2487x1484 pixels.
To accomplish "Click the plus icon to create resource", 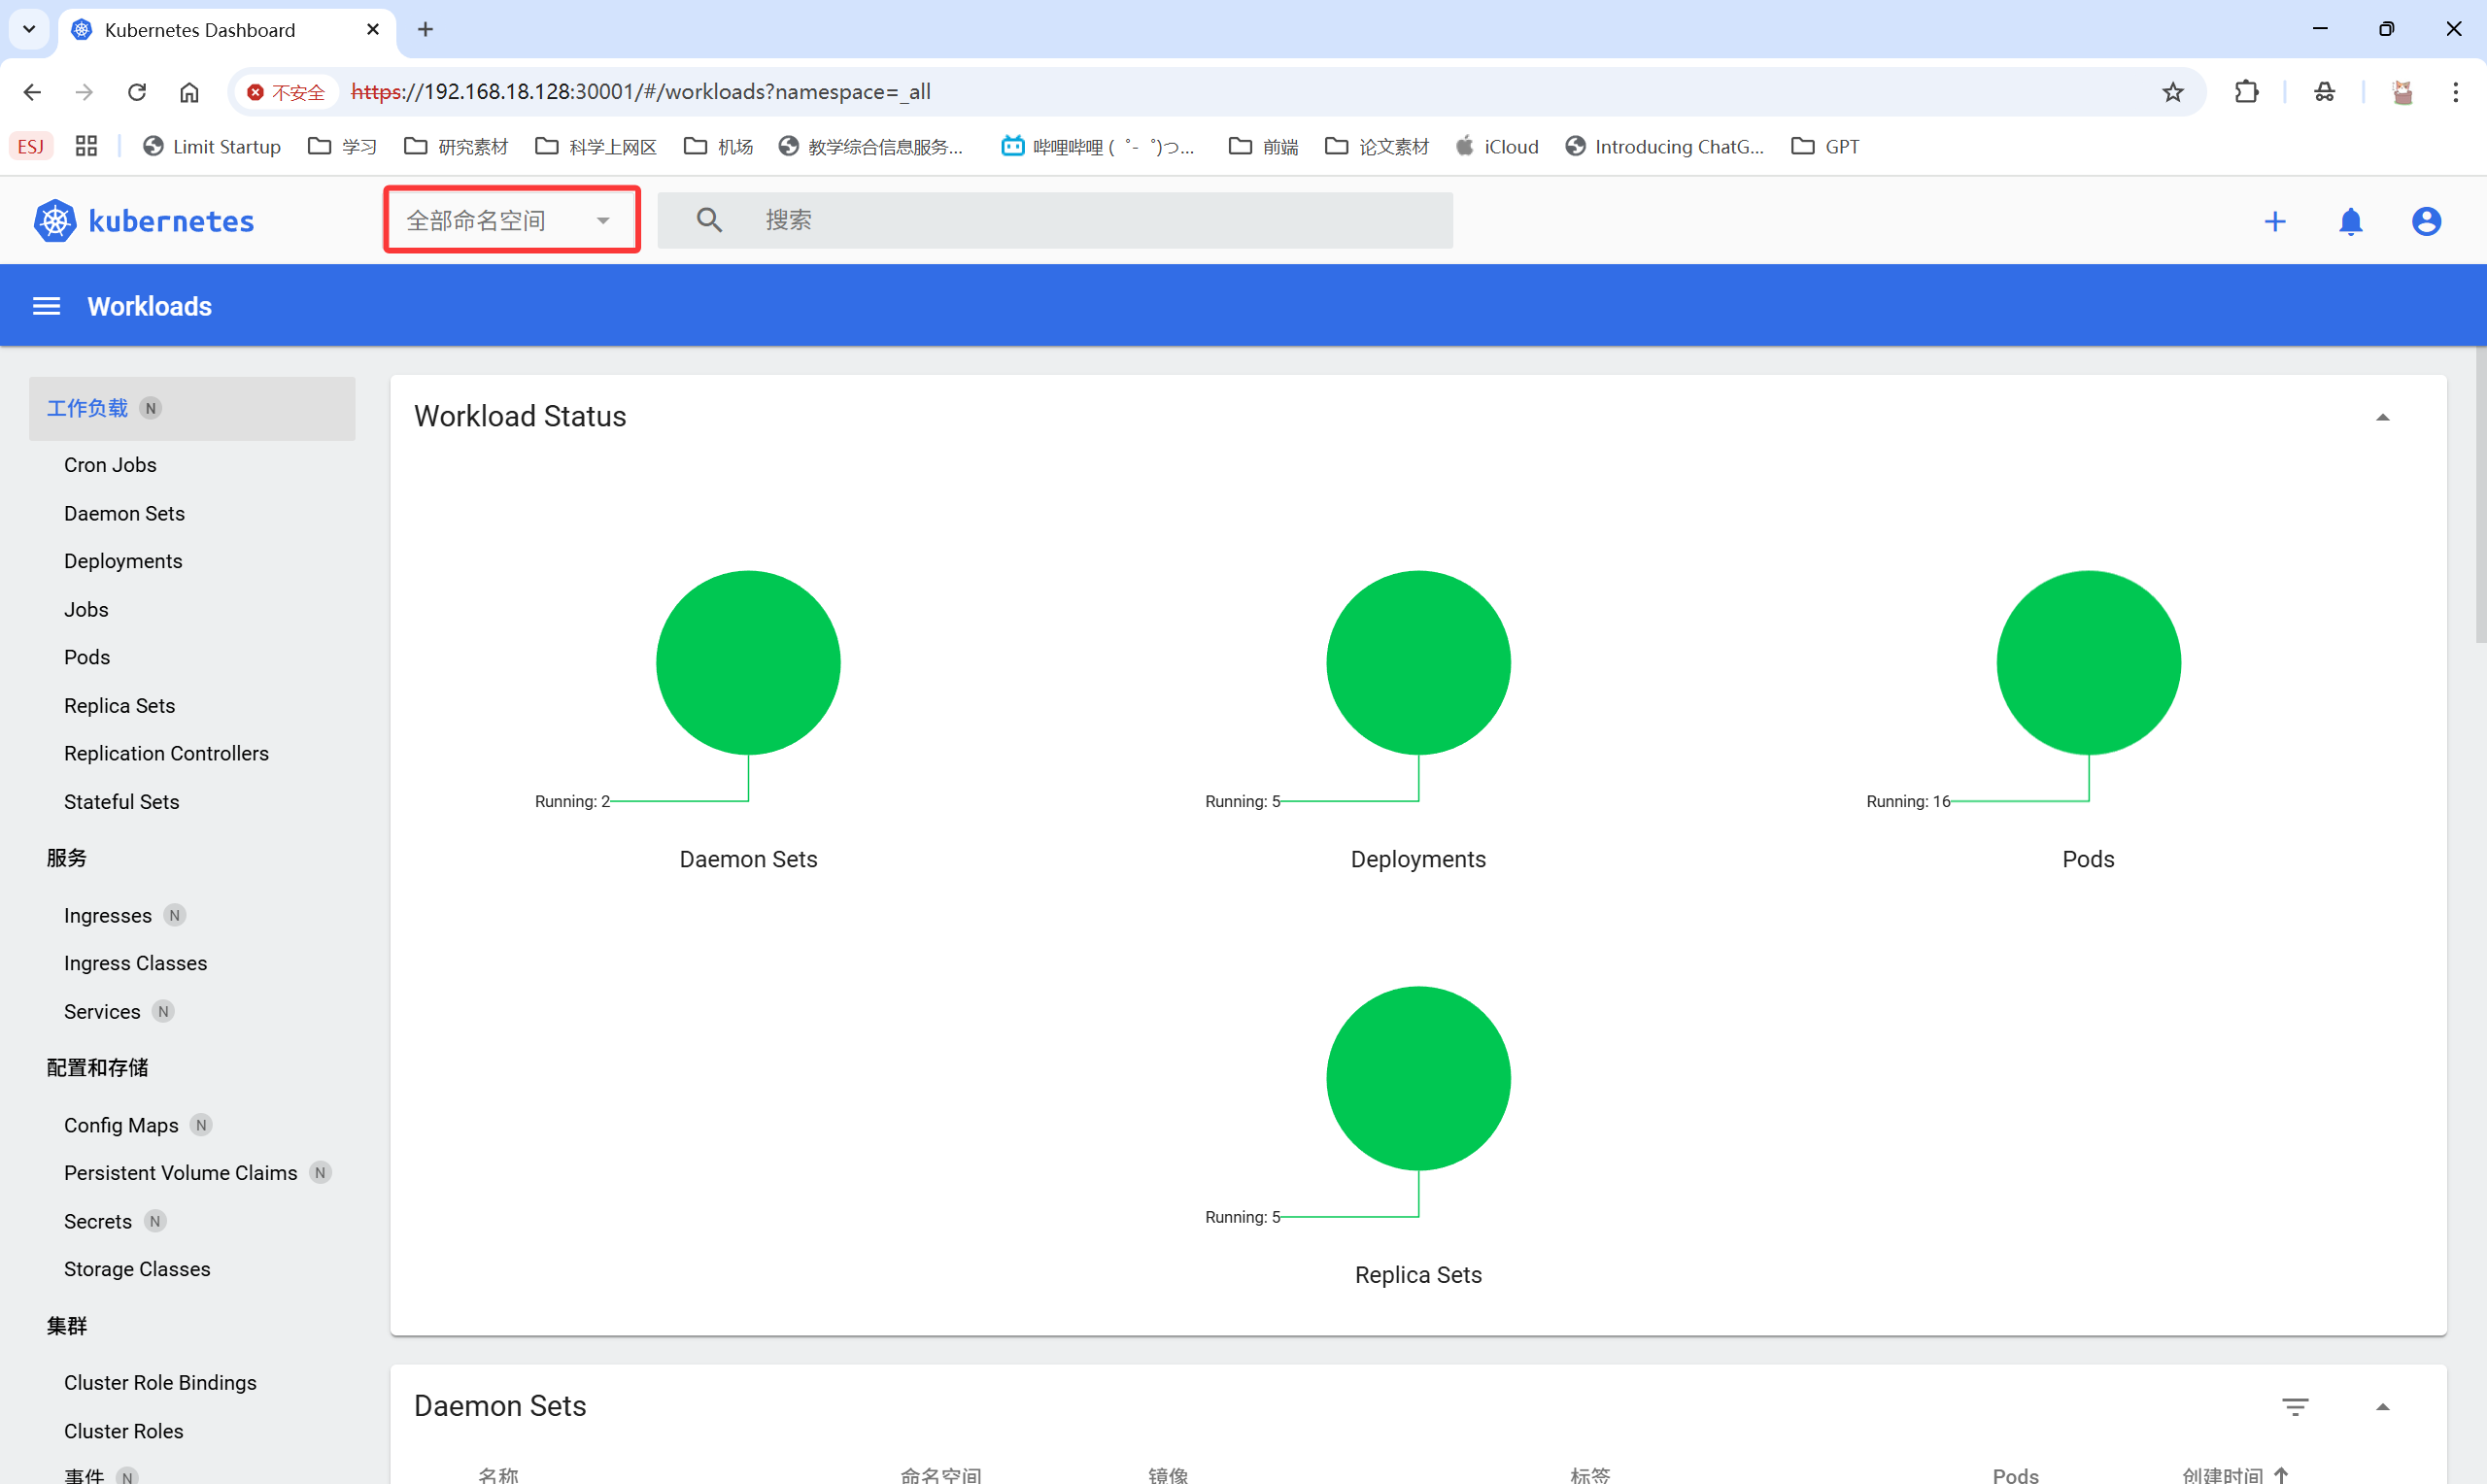I will pyautogui.click(x=2274, y=221).
